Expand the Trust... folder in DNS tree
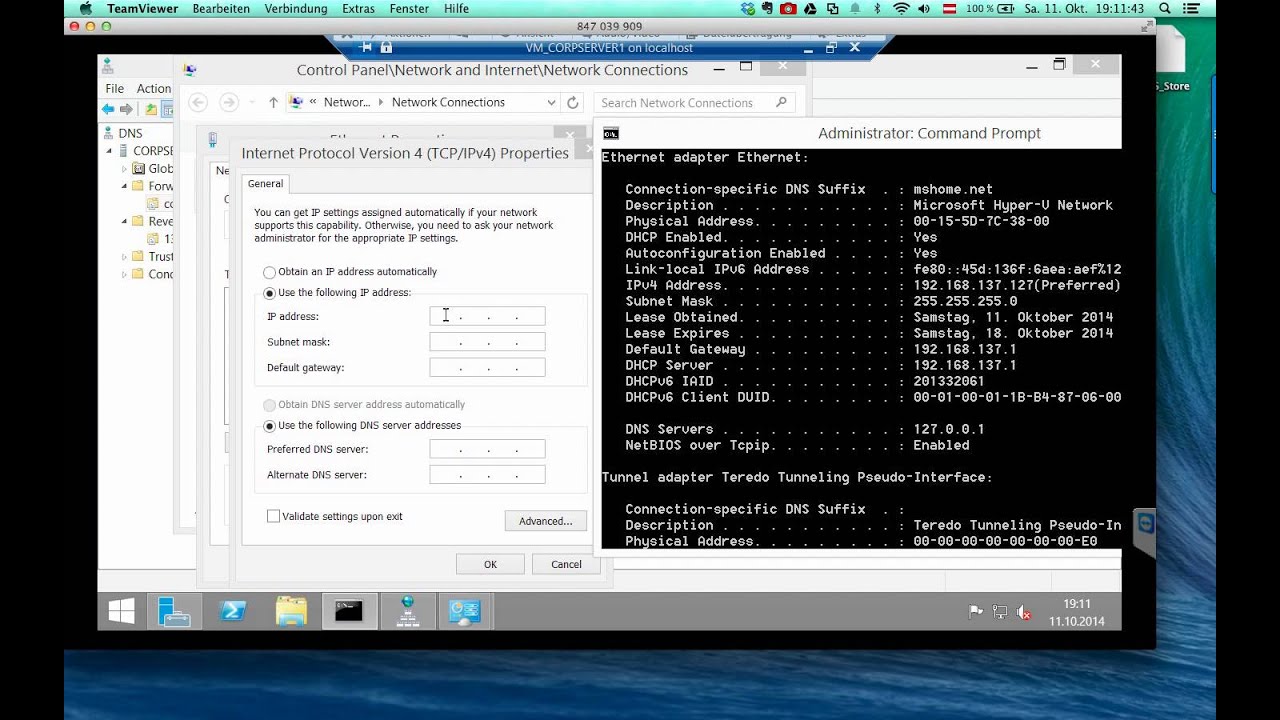Image resolution: width=1280 pixels, height=720 pixels. [x=125, y=256]
